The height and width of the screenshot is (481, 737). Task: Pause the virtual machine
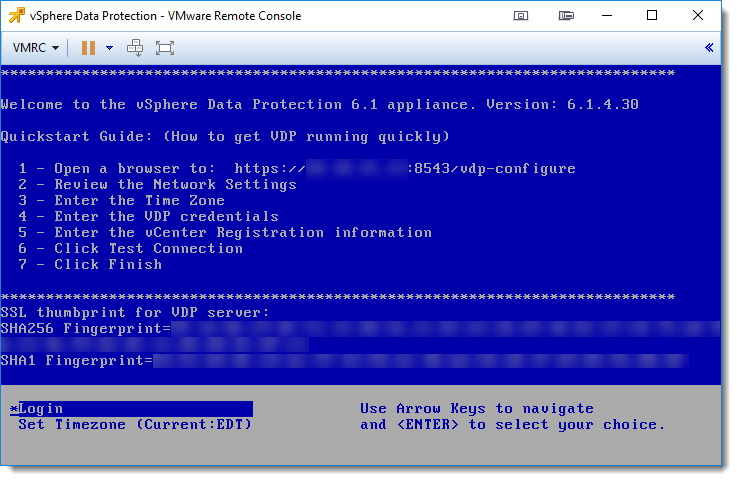[88, 48]
